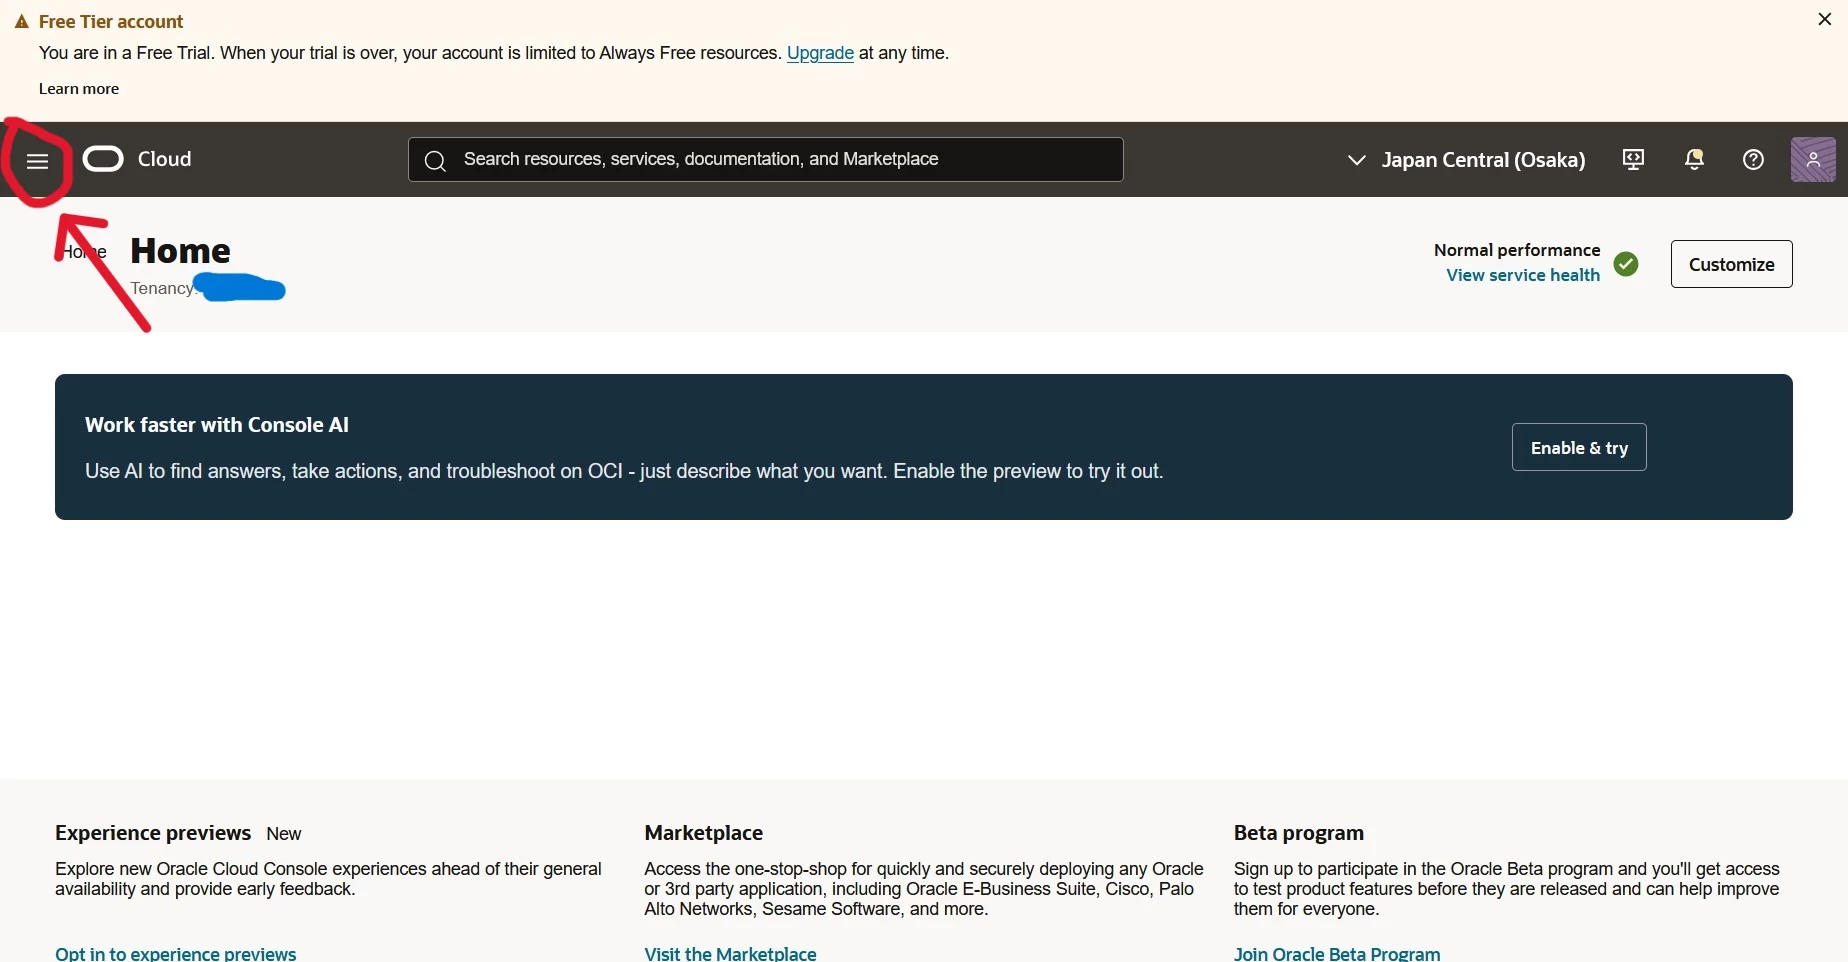
Task: Open the notifications bell
Action: tap(1694, 160)
